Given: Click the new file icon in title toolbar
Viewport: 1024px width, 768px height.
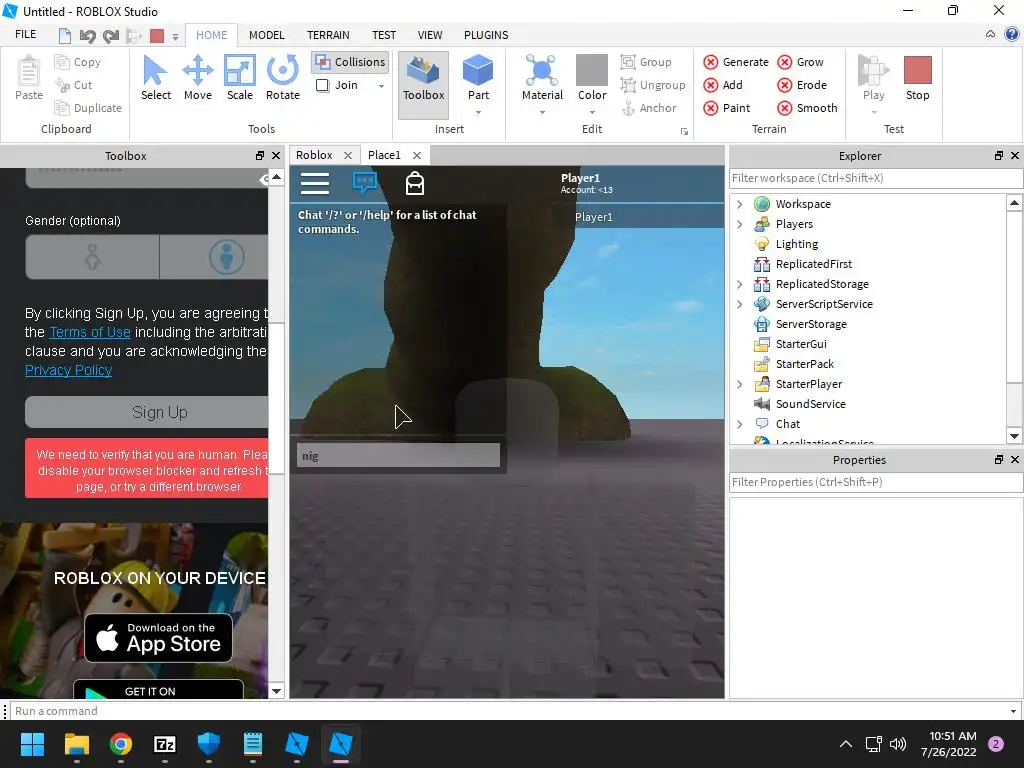Looking at the screenshot, I should coord(65,36).
